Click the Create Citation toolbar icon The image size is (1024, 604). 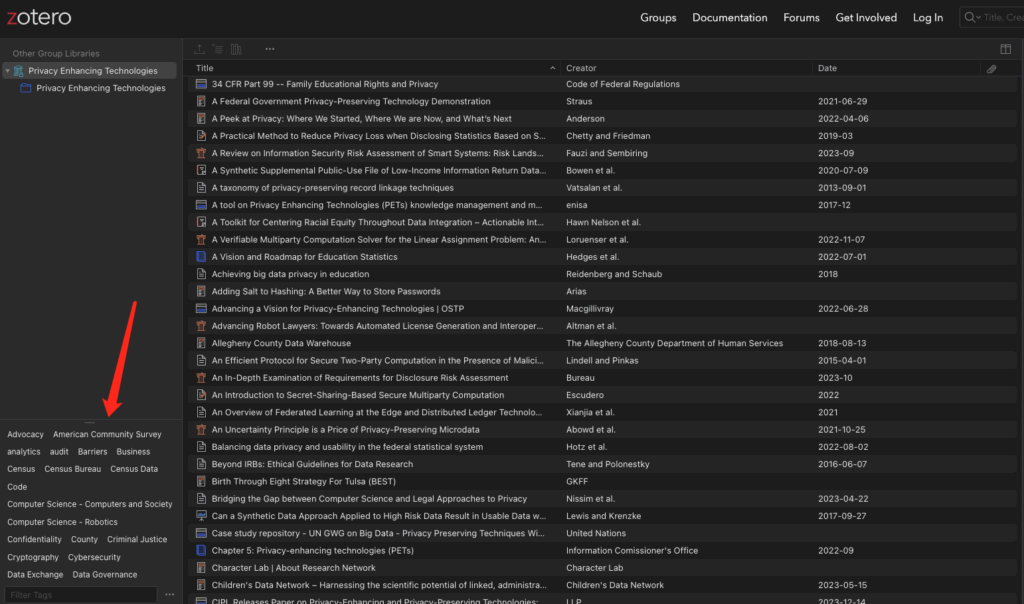coord(218,49)
